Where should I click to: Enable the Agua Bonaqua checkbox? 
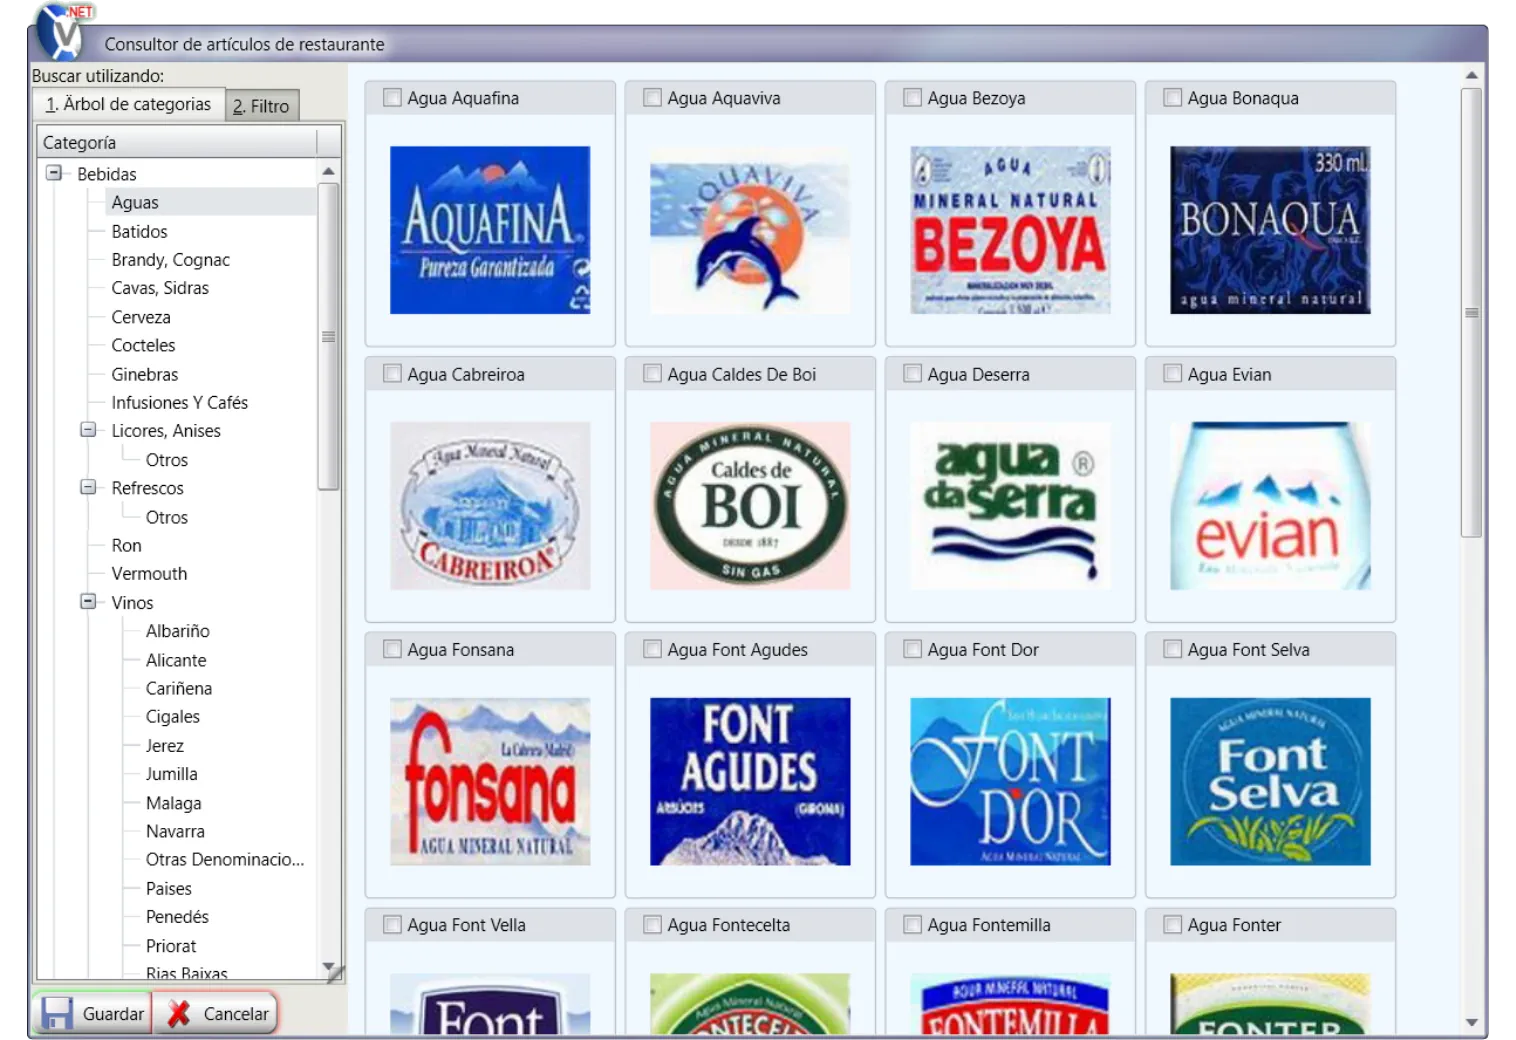coord(1173,98)
